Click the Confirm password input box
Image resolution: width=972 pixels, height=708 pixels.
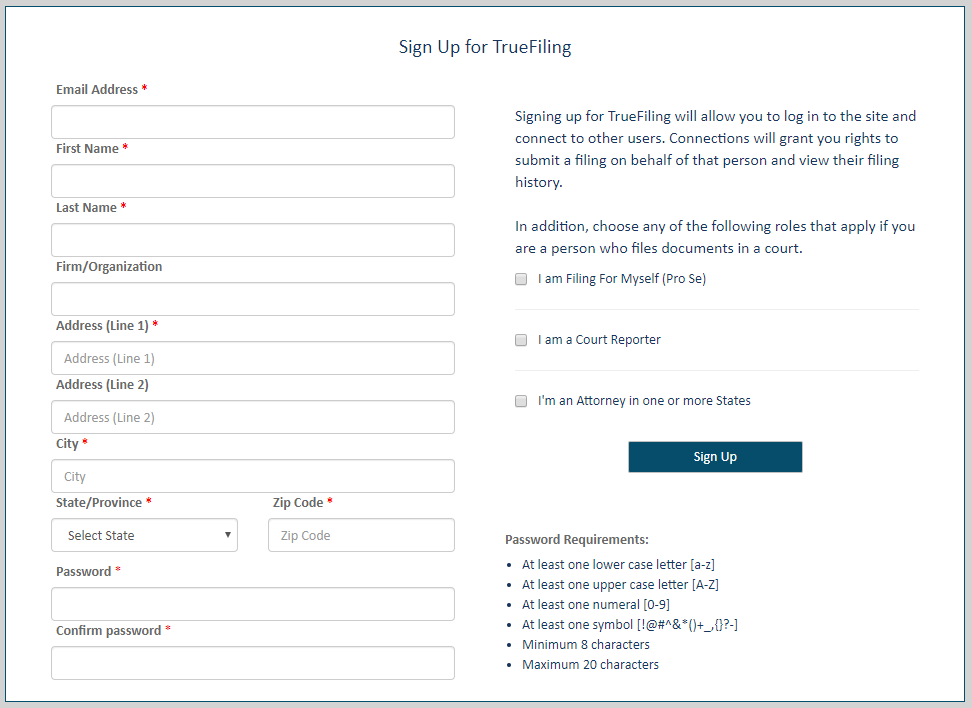252,663
